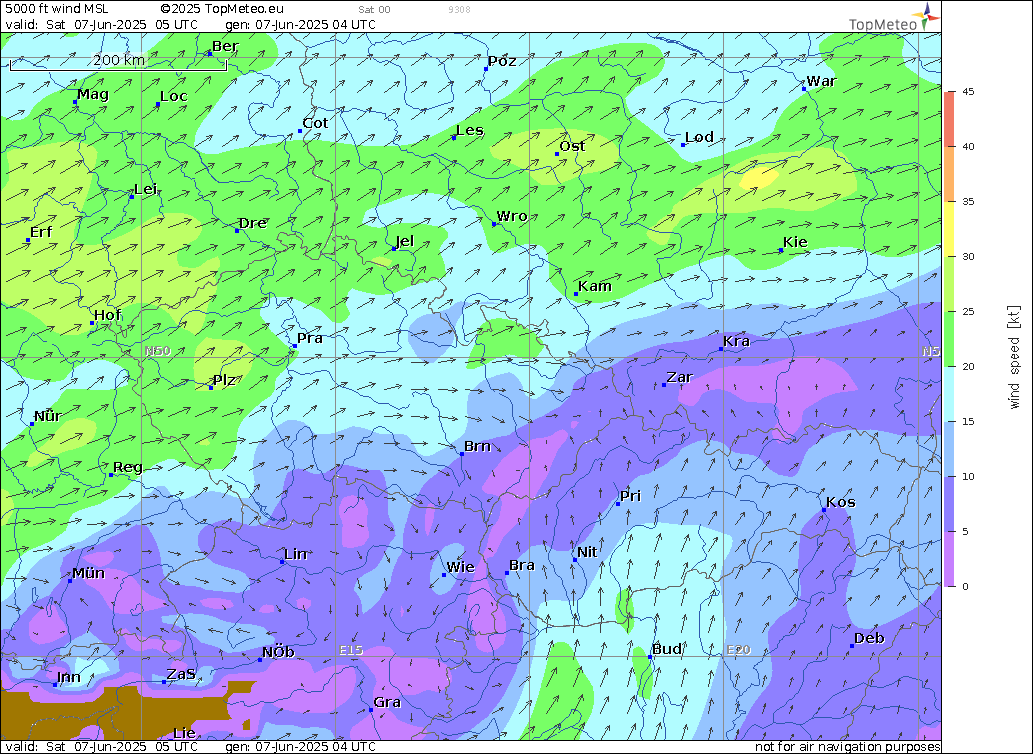Click the Kos city label
This screenshot has height=754, width=1033.
841,502
